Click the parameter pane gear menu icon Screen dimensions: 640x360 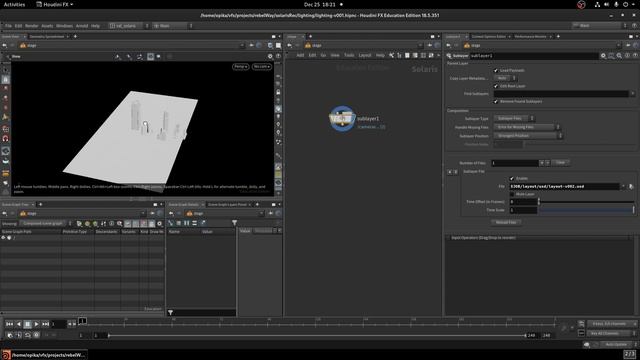pos(603,56)
